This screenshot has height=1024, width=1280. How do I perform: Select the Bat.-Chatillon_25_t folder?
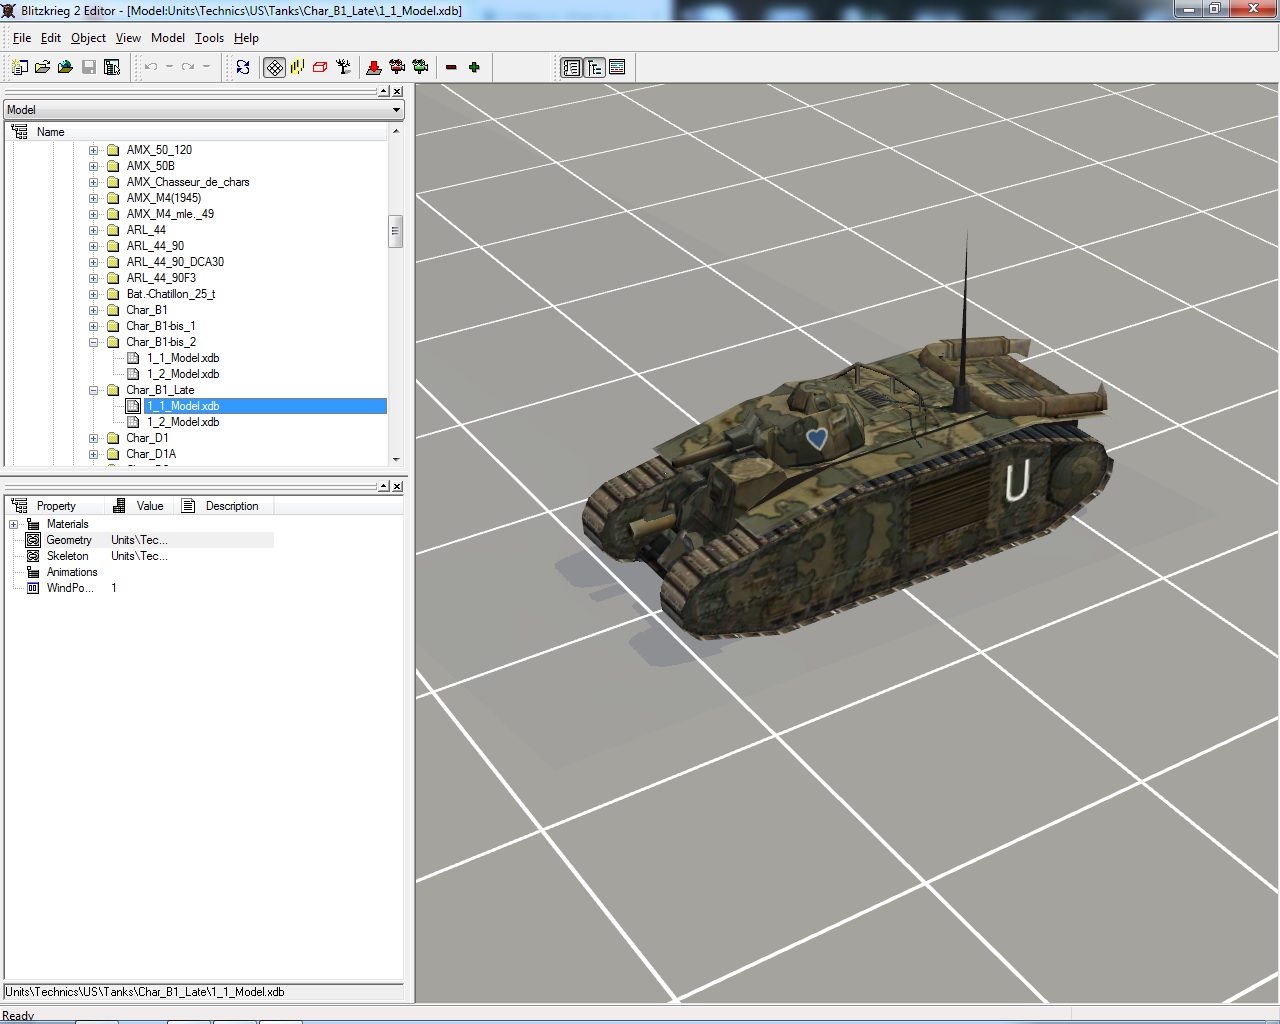(x=171, y=294)
